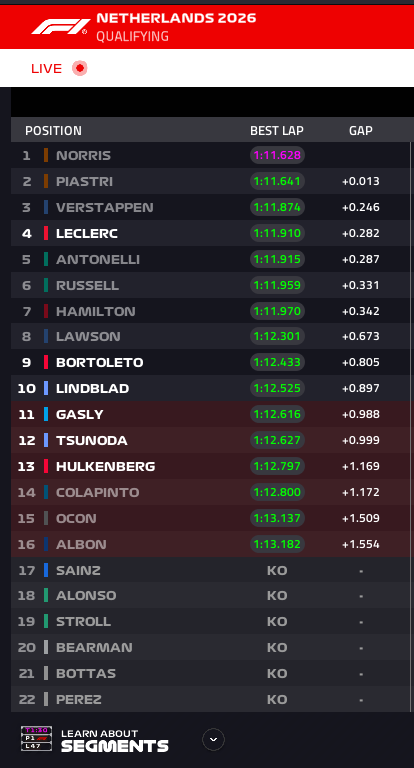The width and height of the screenshot is (414, 768).
Task: Click the GAP column header
Action: 361,131
